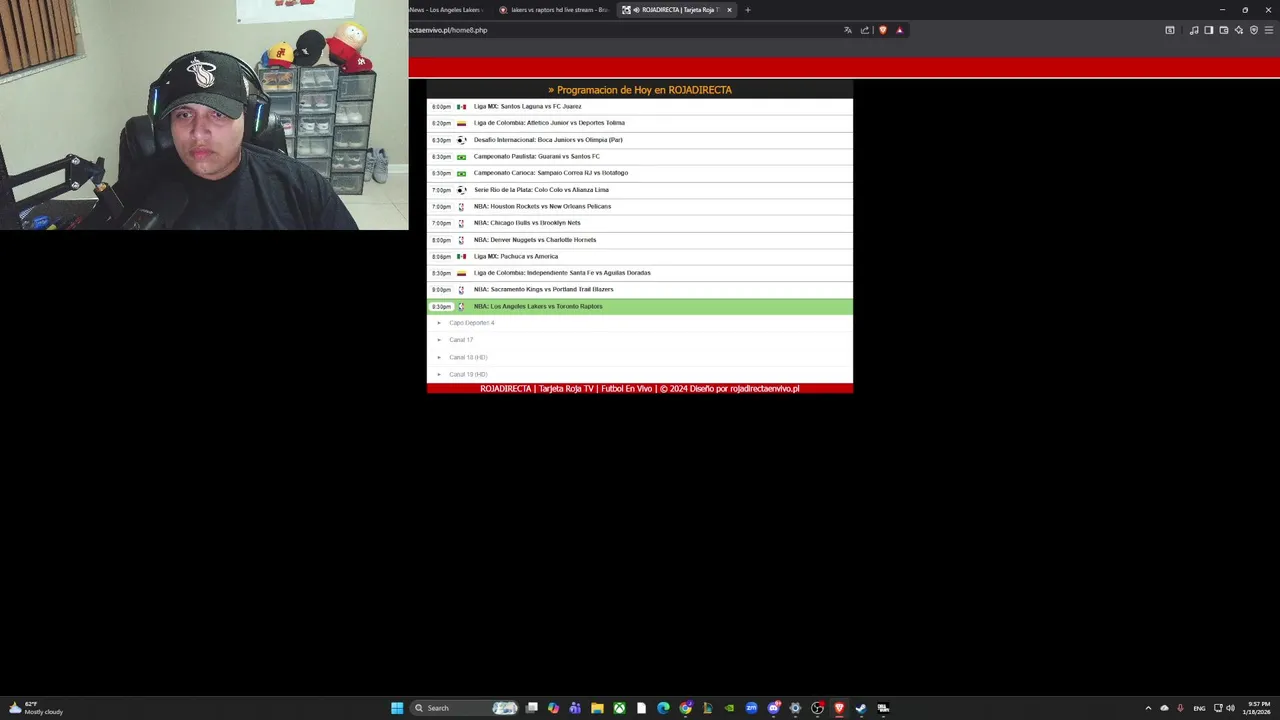Viewport: 1280px width, 720px height.
Task: Click the page translate icon in address bar
Action: (x=848, y=30)
